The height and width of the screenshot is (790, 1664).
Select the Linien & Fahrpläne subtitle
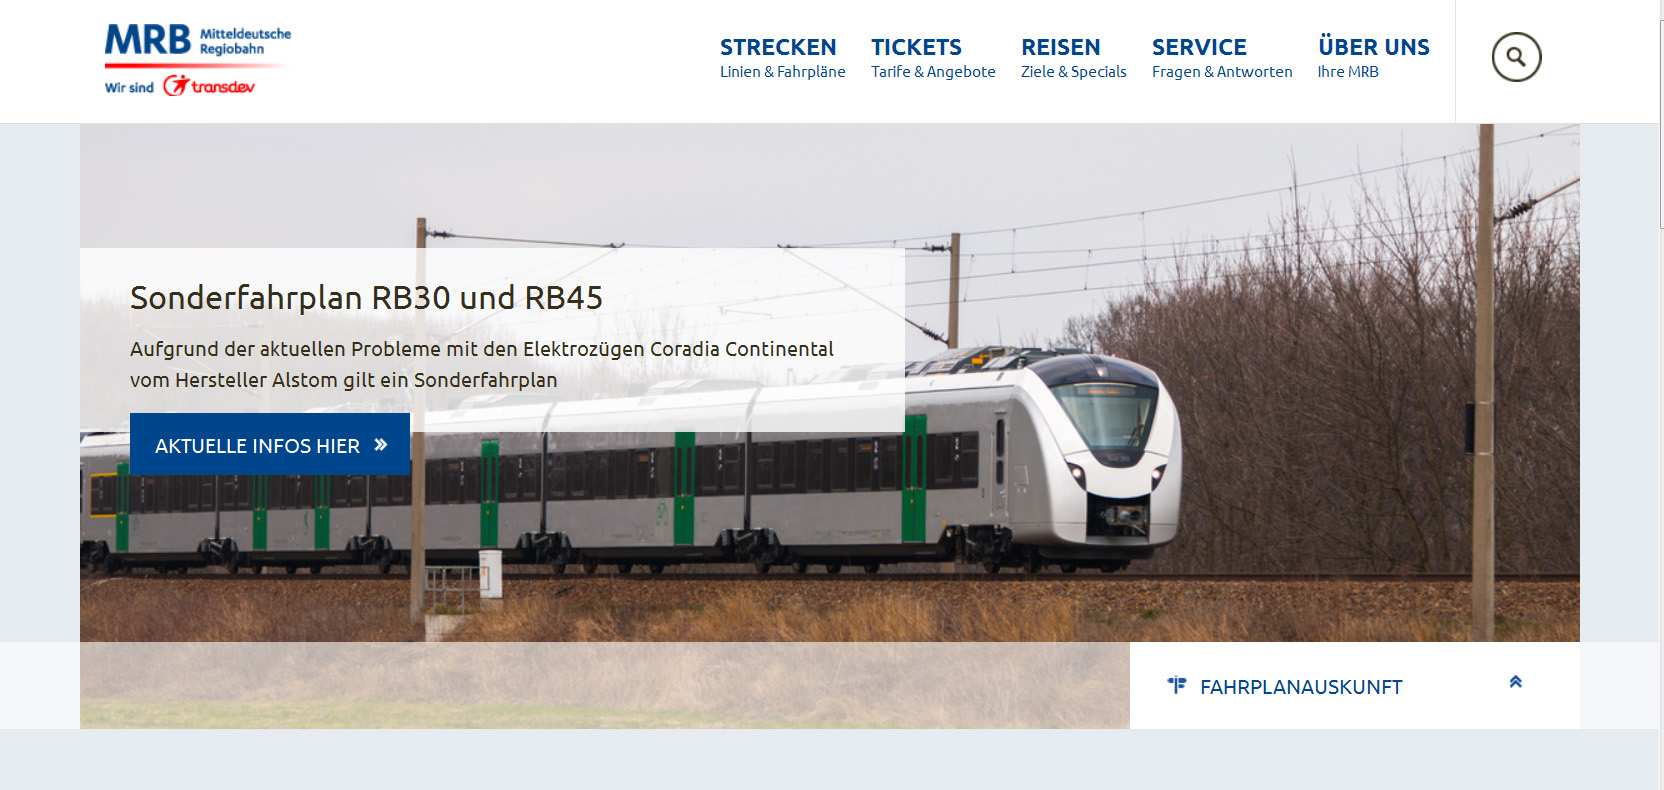(x=782, y=72)
